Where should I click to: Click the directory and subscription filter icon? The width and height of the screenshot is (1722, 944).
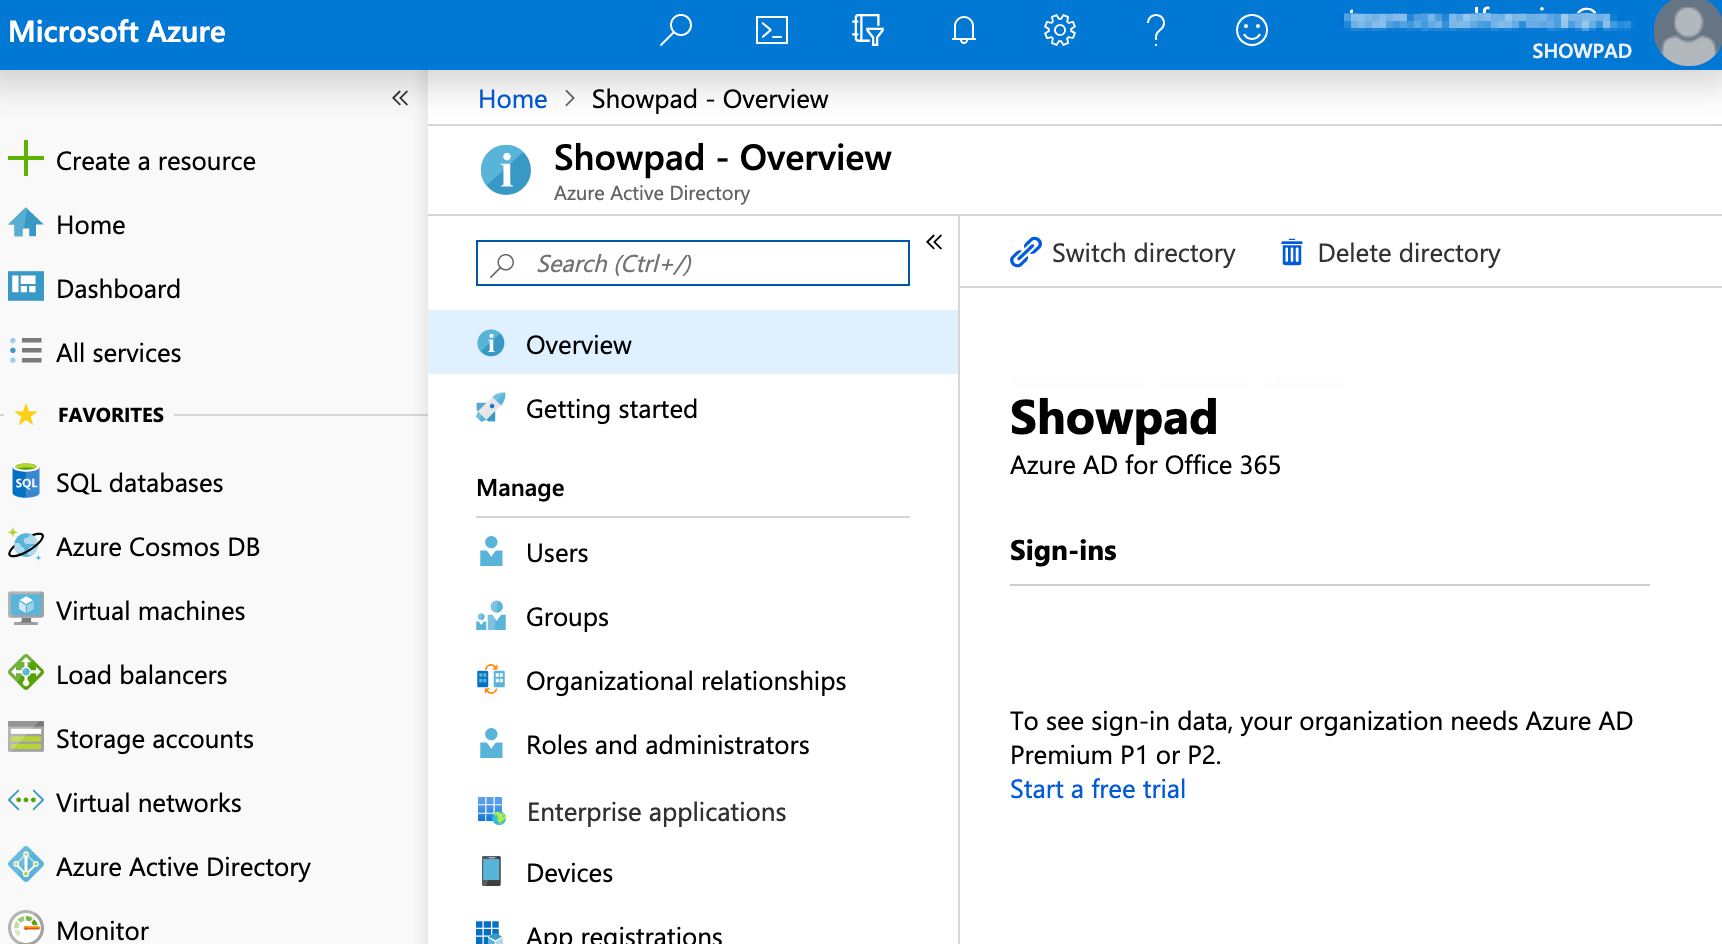pos(867,31)
